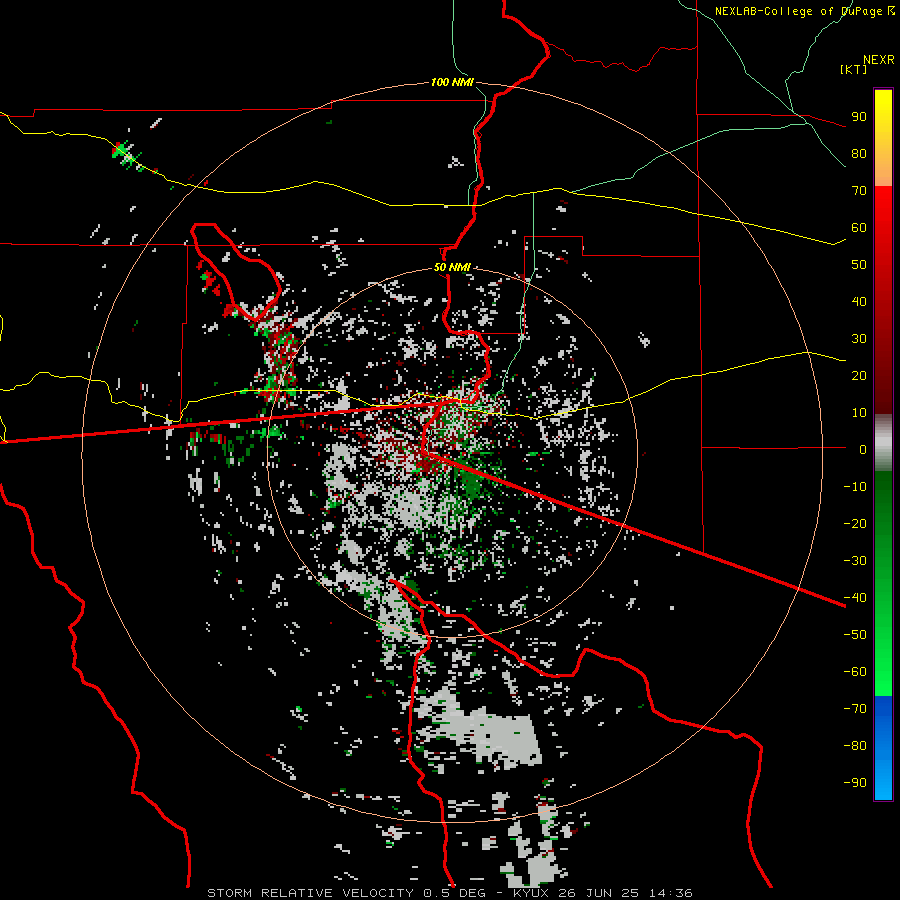Click the gray zero-velocity color bar segment

883,443
